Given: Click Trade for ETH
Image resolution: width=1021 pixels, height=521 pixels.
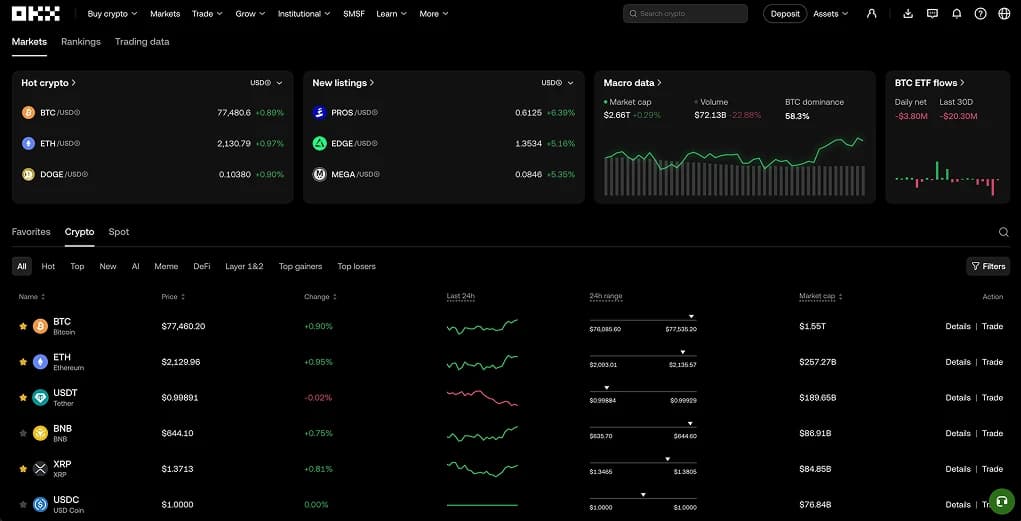Looking at the screenshot, I should (992, 362).
